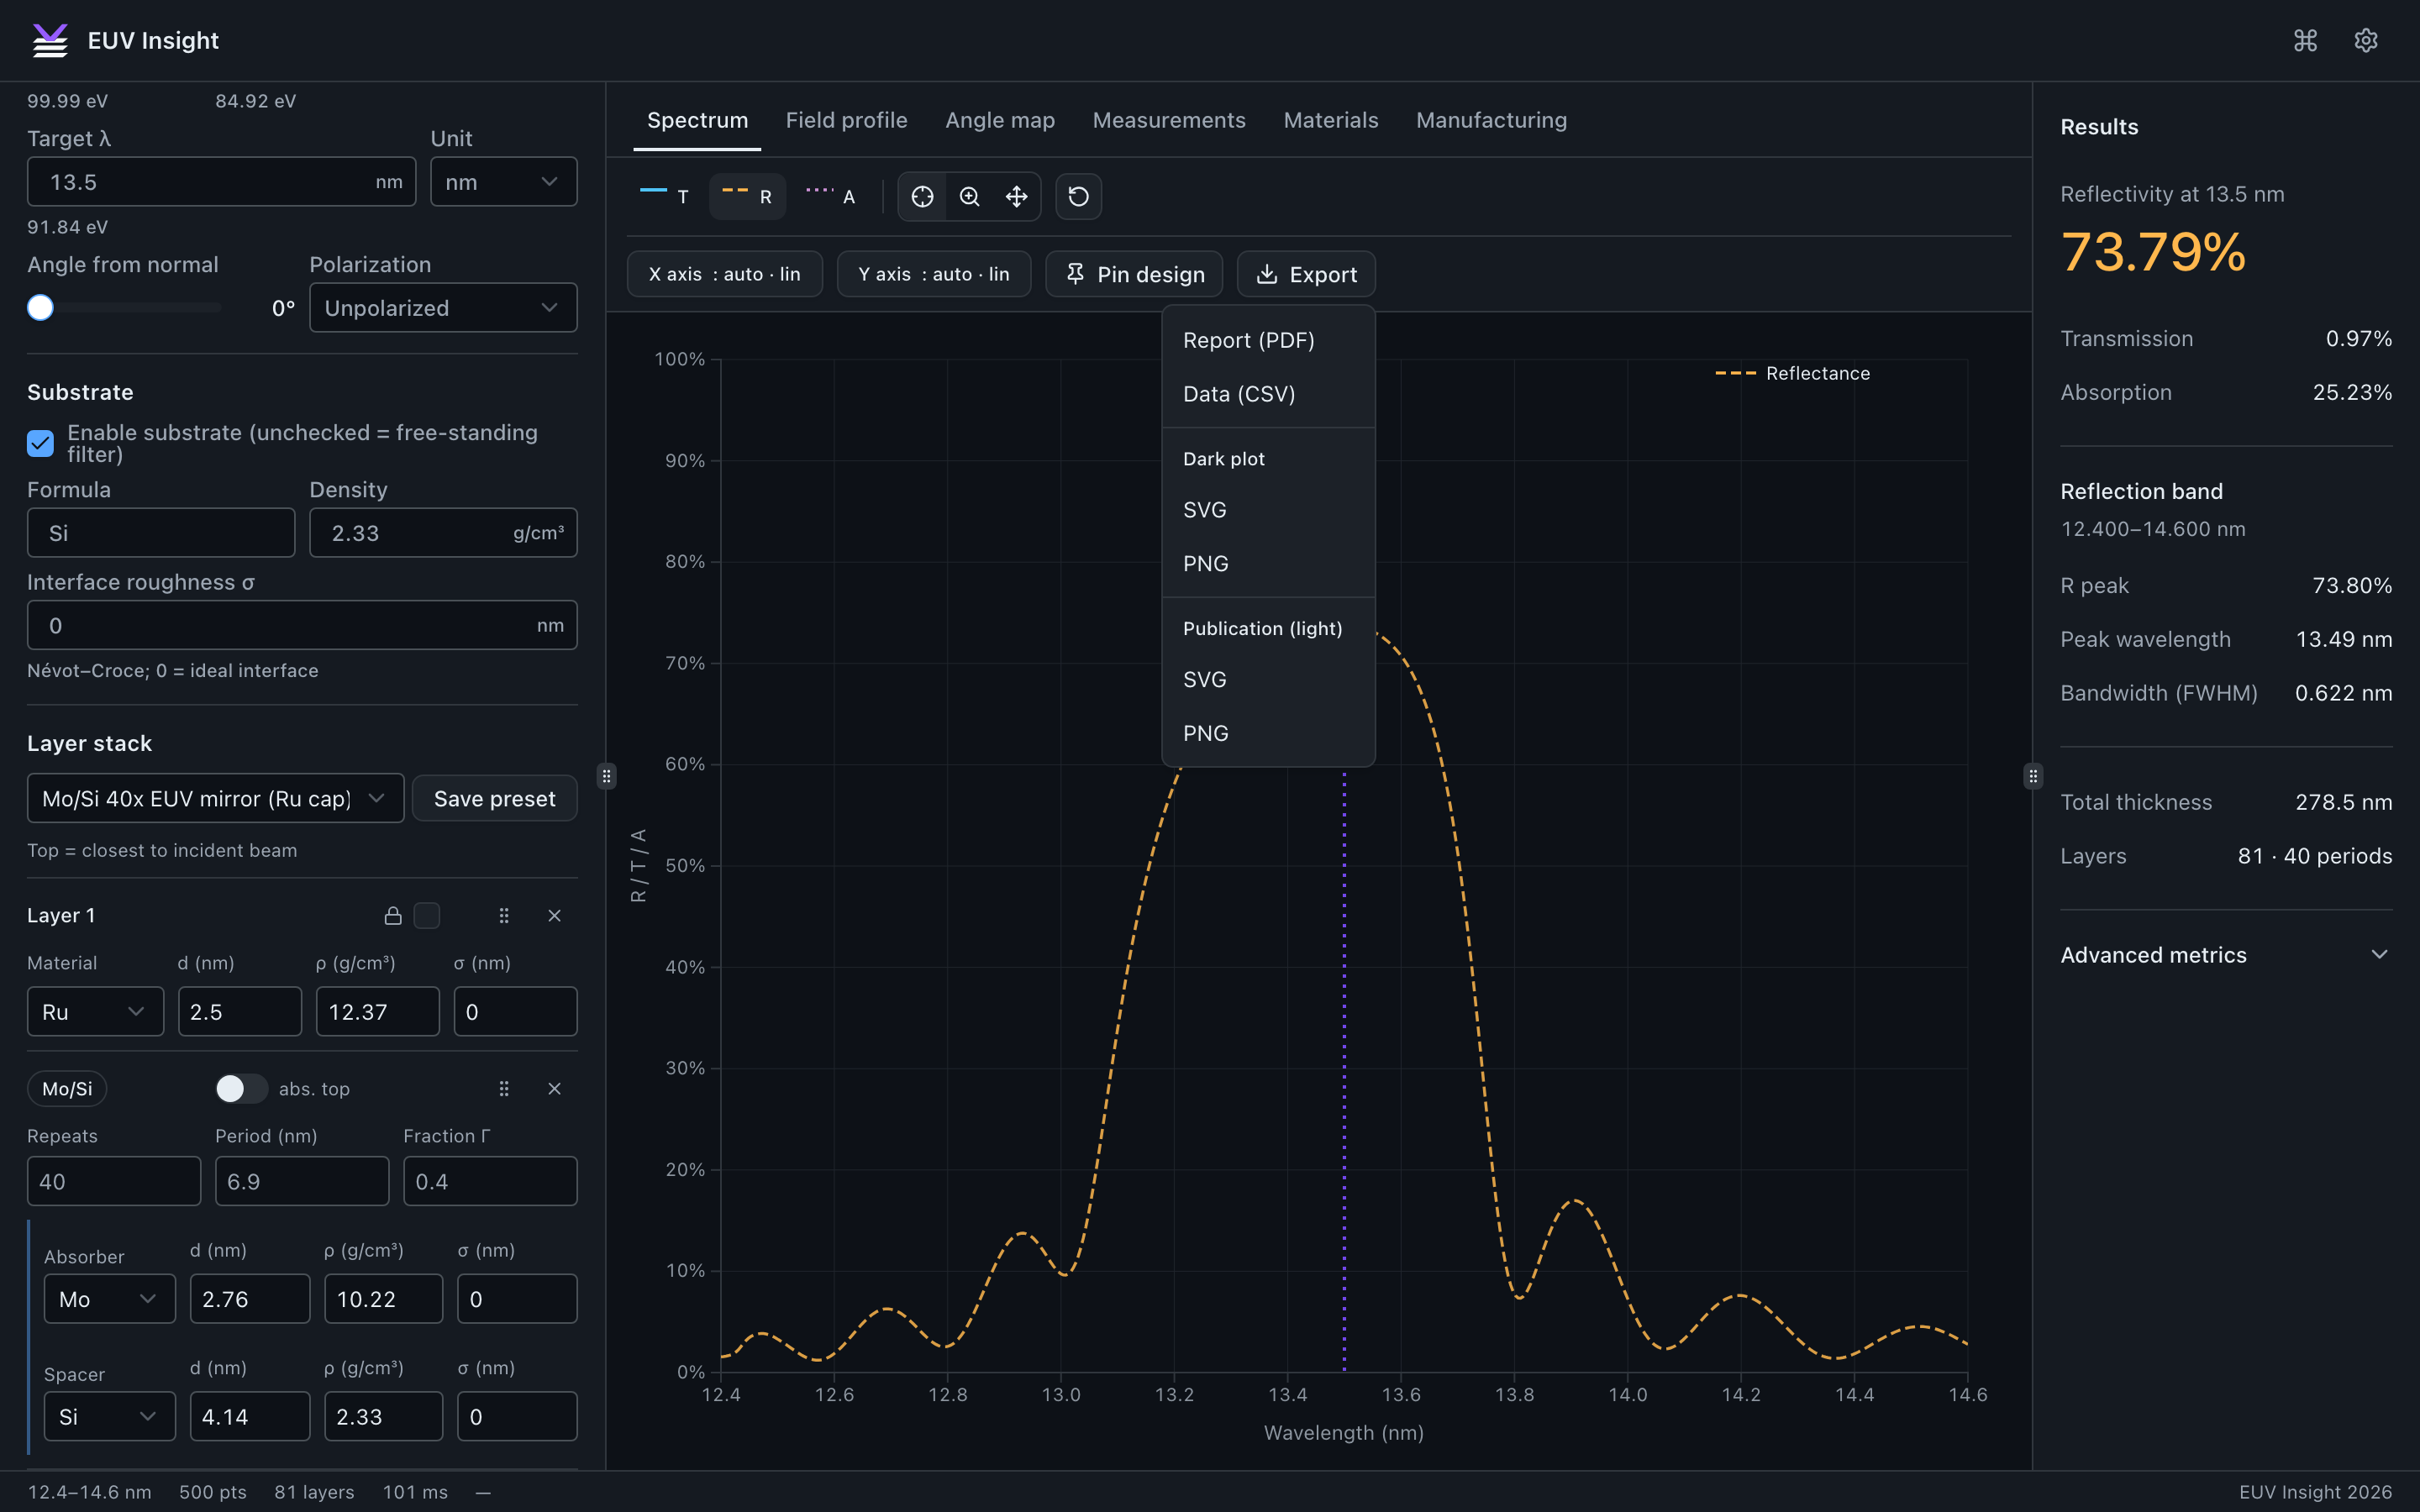
Task: Open the Unit nm dropdown
Action: point(503,181)
